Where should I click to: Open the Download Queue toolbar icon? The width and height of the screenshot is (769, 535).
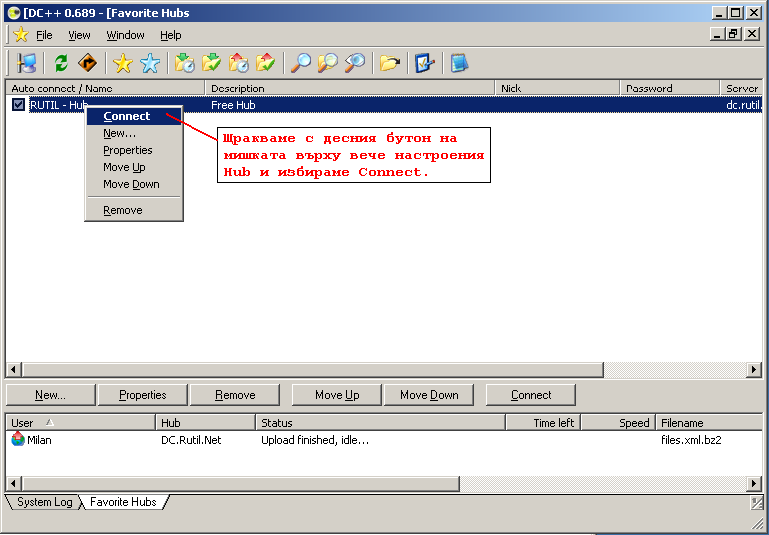tap(185, 63)
